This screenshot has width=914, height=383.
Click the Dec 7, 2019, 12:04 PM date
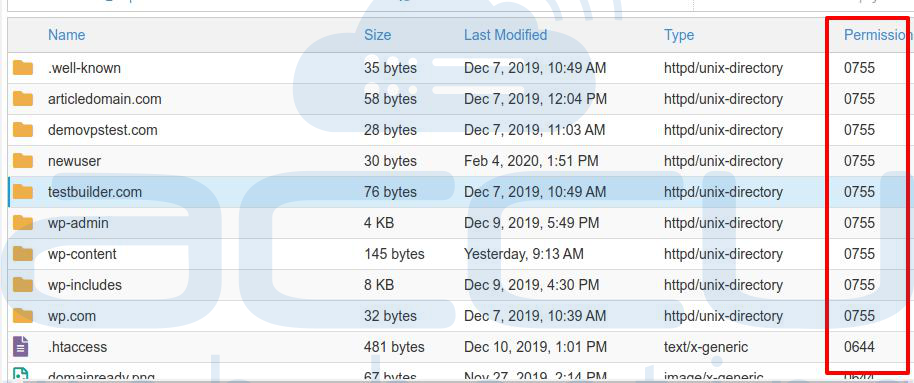point(536,99)
